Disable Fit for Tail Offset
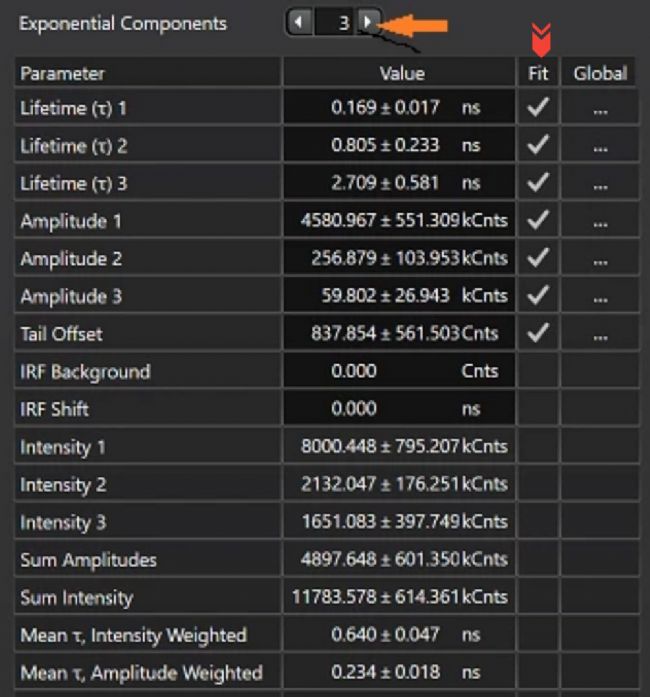Image resolution: width=650 pixels, height=697 pixels. pyautogui.click(x=538, y=333)
